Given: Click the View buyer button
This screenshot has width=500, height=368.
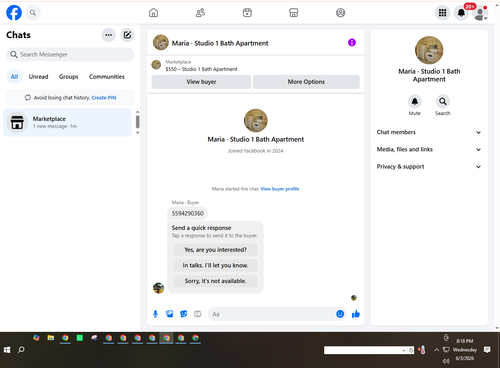Looking at the screenshot, I should click(x=201, y=82).
